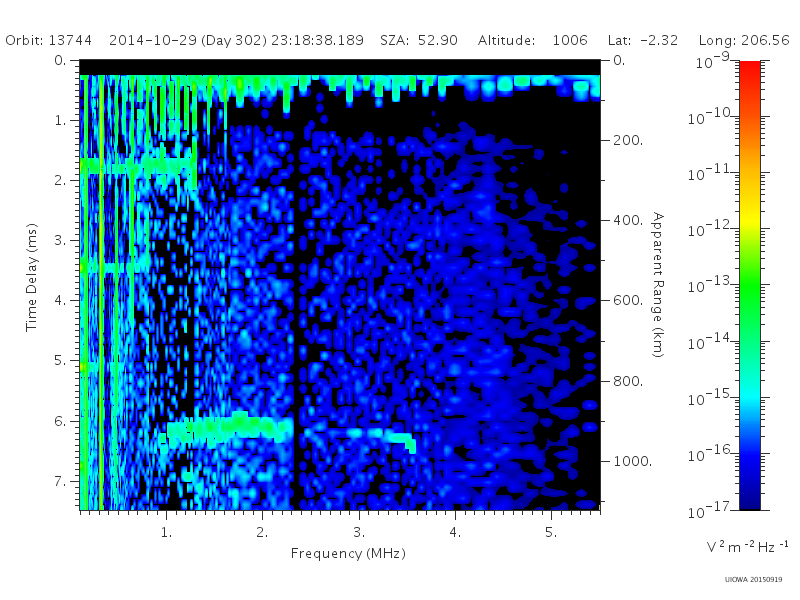Viewport: 800px width, 600px height.
Task: Click the 'Orbit: 13744' header text
Action: pos(48,40)
